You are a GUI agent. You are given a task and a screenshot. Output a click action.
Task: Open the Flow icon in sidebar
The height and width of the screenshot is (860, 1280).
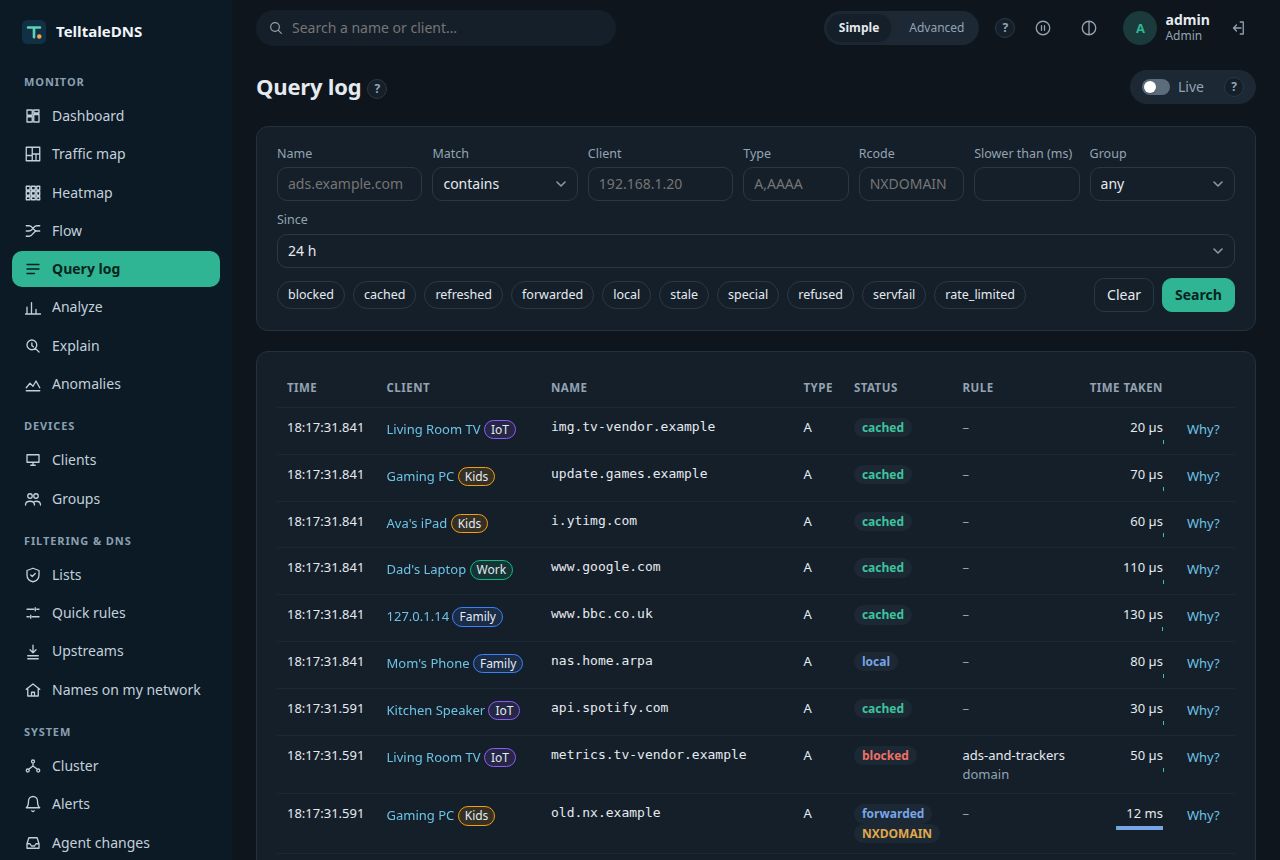point(33,231)
